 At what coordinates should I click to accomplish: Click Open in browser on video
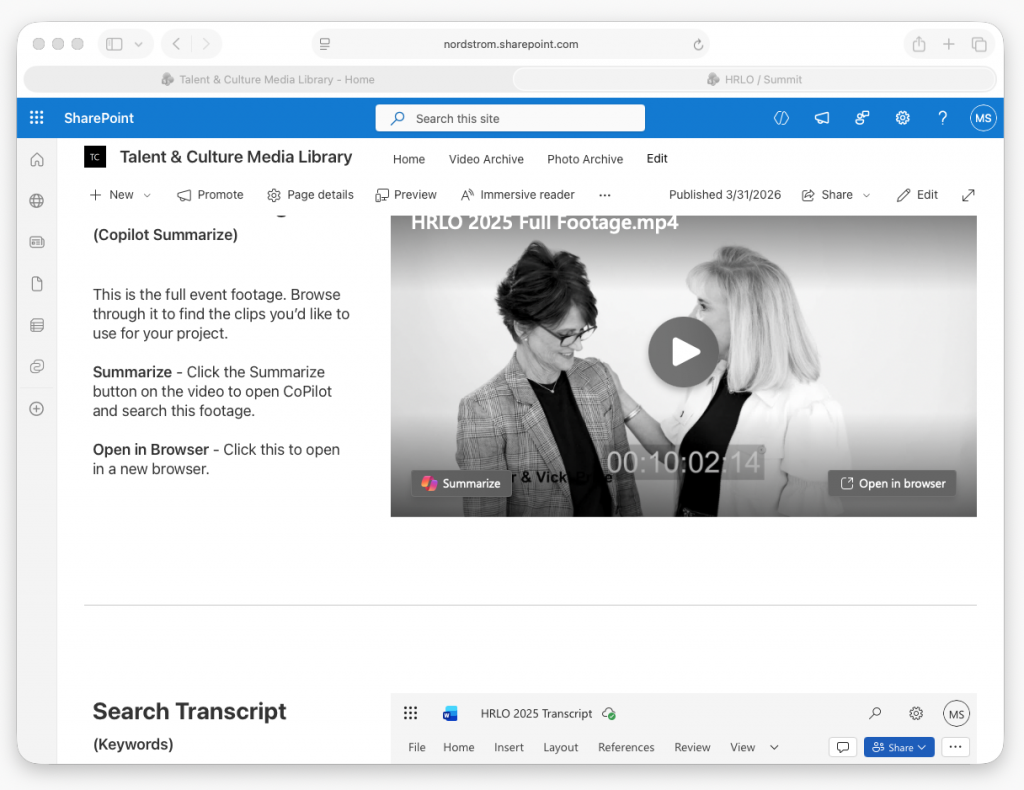pos(892,483)
